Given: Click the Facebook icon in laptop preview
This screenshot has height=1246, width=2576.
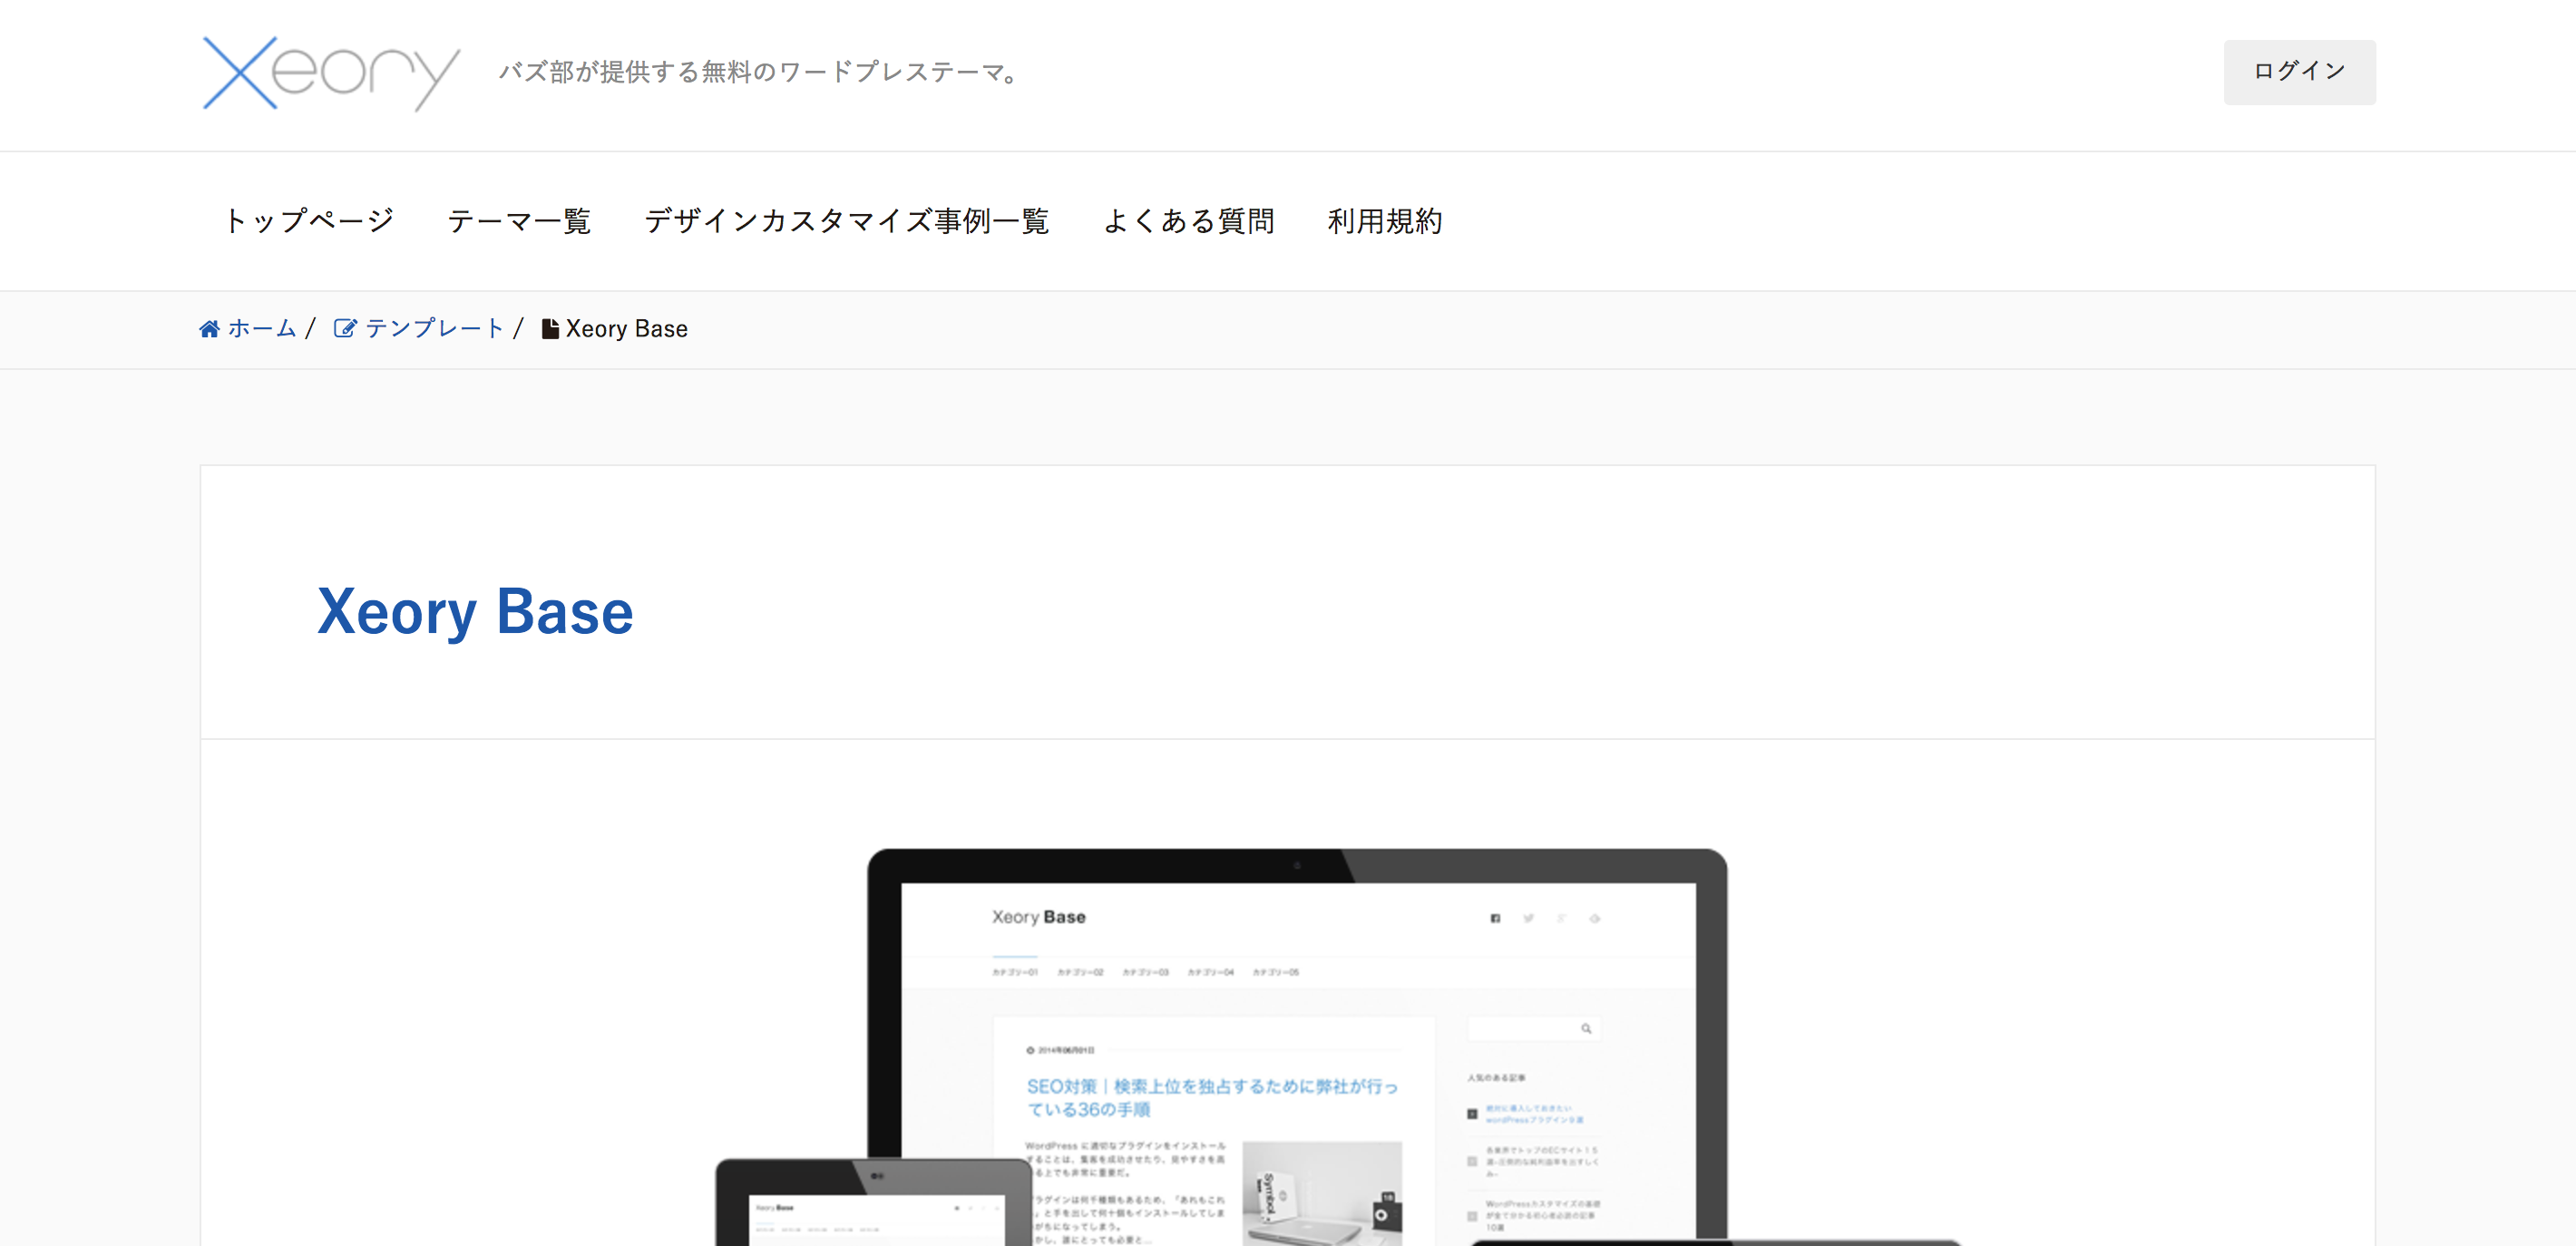Looking at the screenshot, I should point(1495,918).
